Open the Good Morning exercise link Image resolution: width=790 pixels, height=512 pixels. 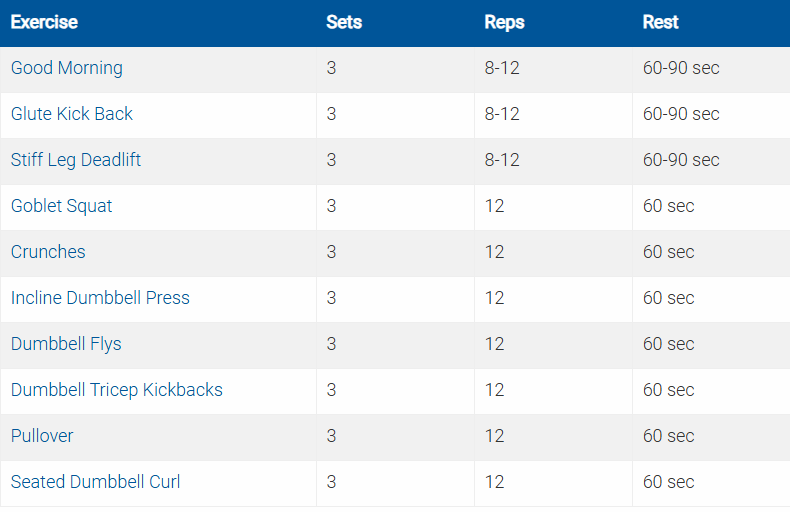(67, 69)
